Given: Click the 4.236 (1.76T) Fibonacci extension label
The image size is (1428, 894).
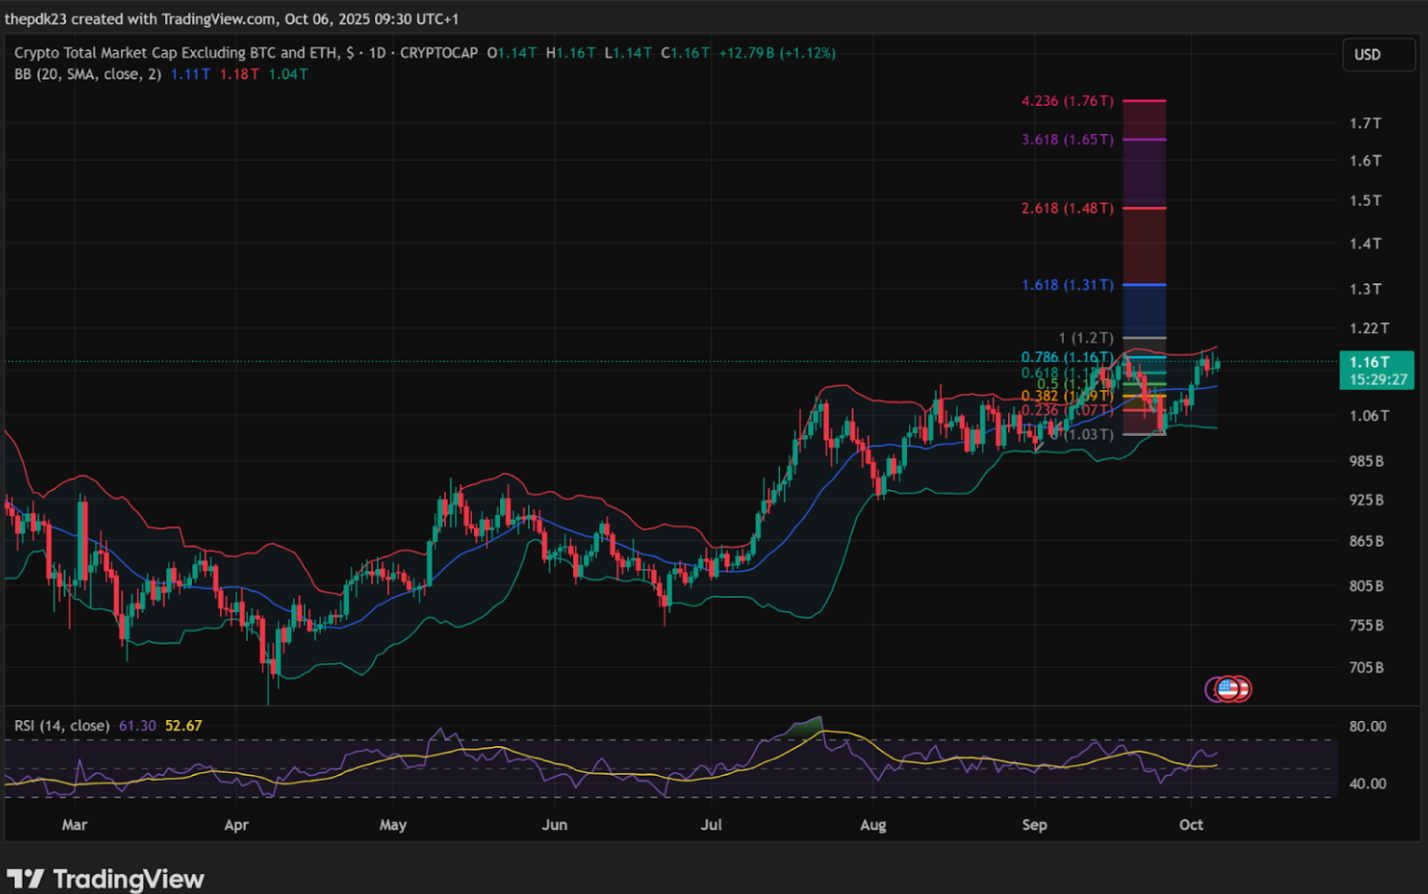Looking at the screenshot, I should [1068, 101].
